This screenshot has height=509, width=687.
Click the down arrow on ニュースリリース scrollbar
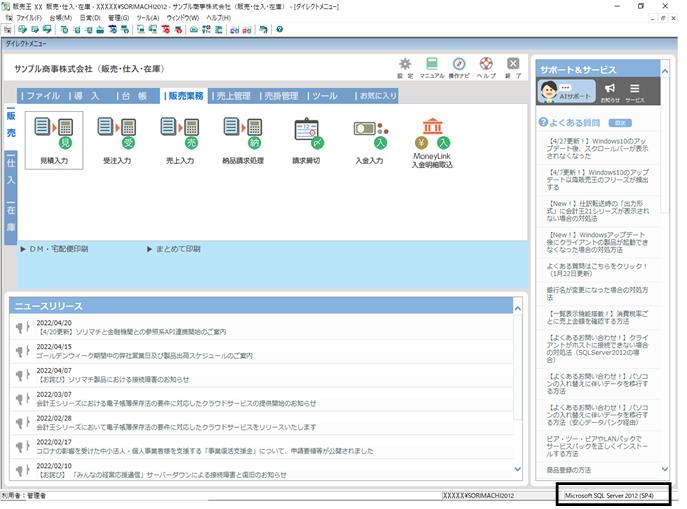click(517, 469)
